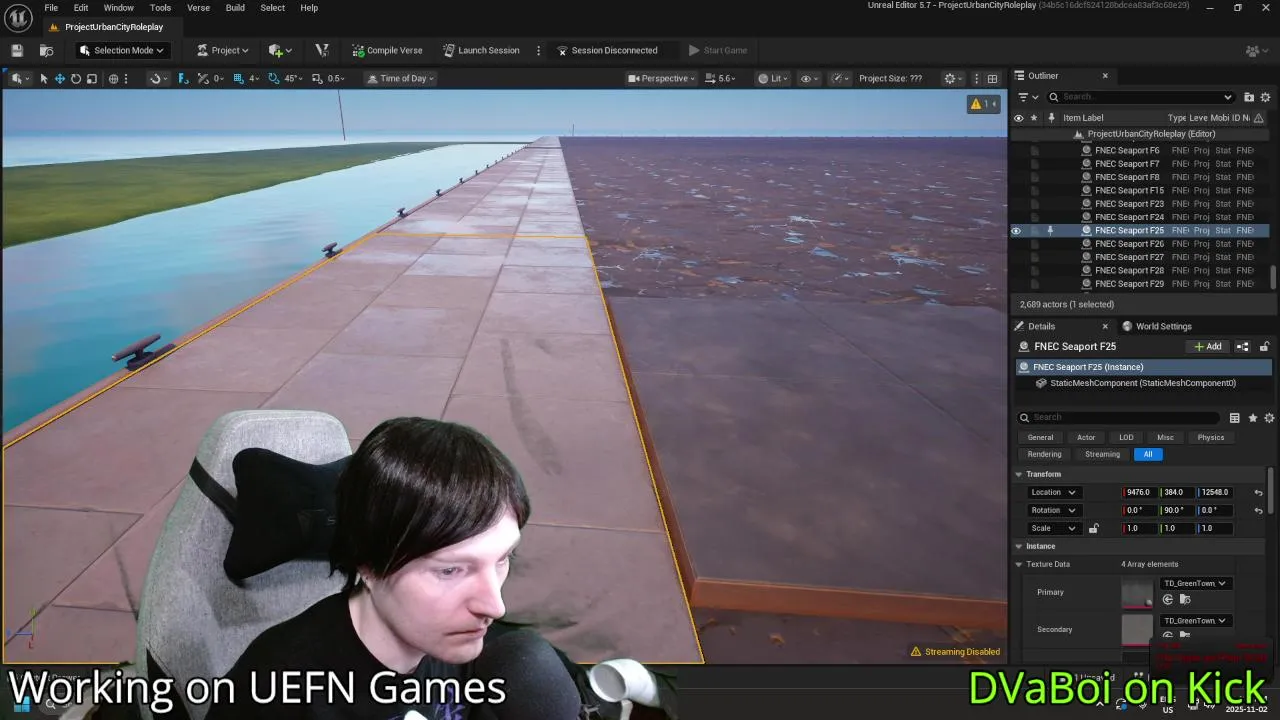
Task: Reset the Rotation value with its arrow
Action: click(1258, 510)
